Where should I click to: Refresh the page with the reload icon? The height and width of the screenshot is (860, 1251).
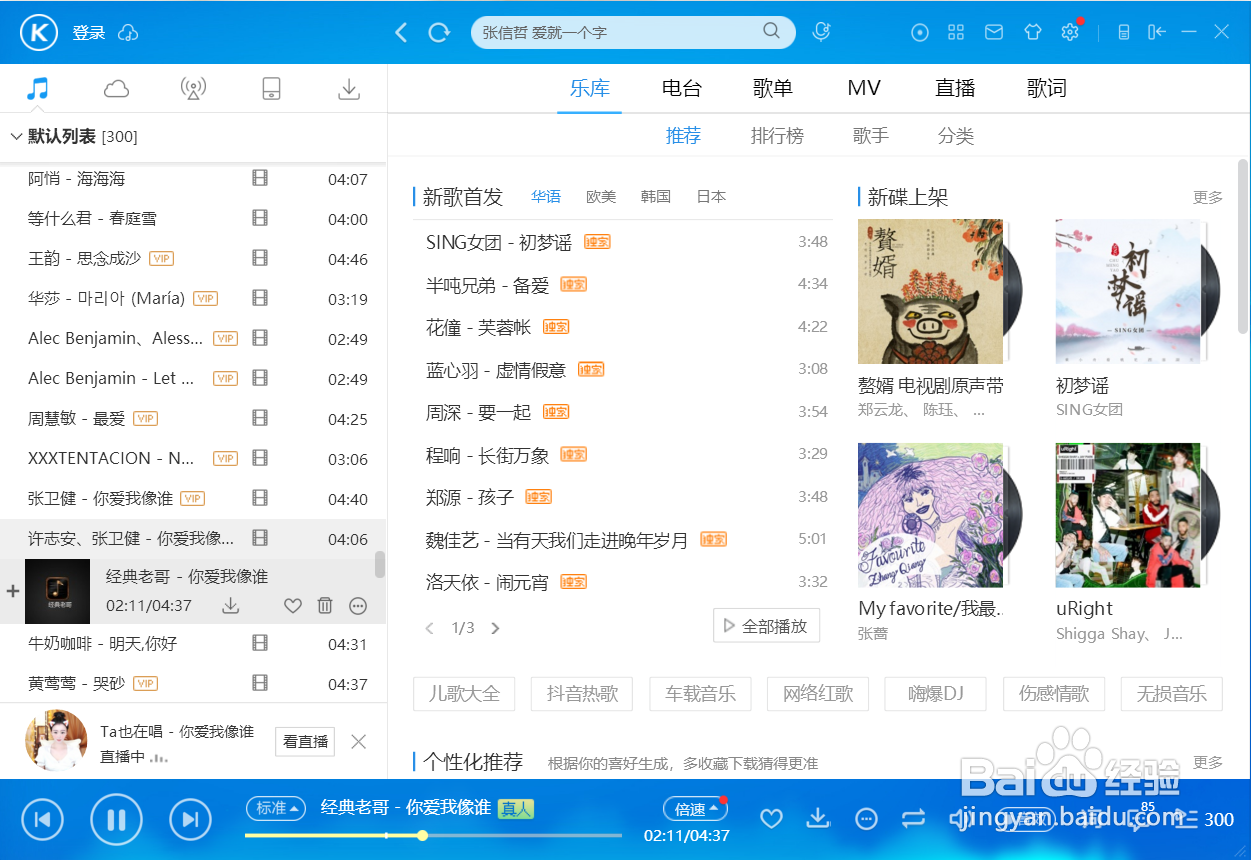tap(439, 33)
